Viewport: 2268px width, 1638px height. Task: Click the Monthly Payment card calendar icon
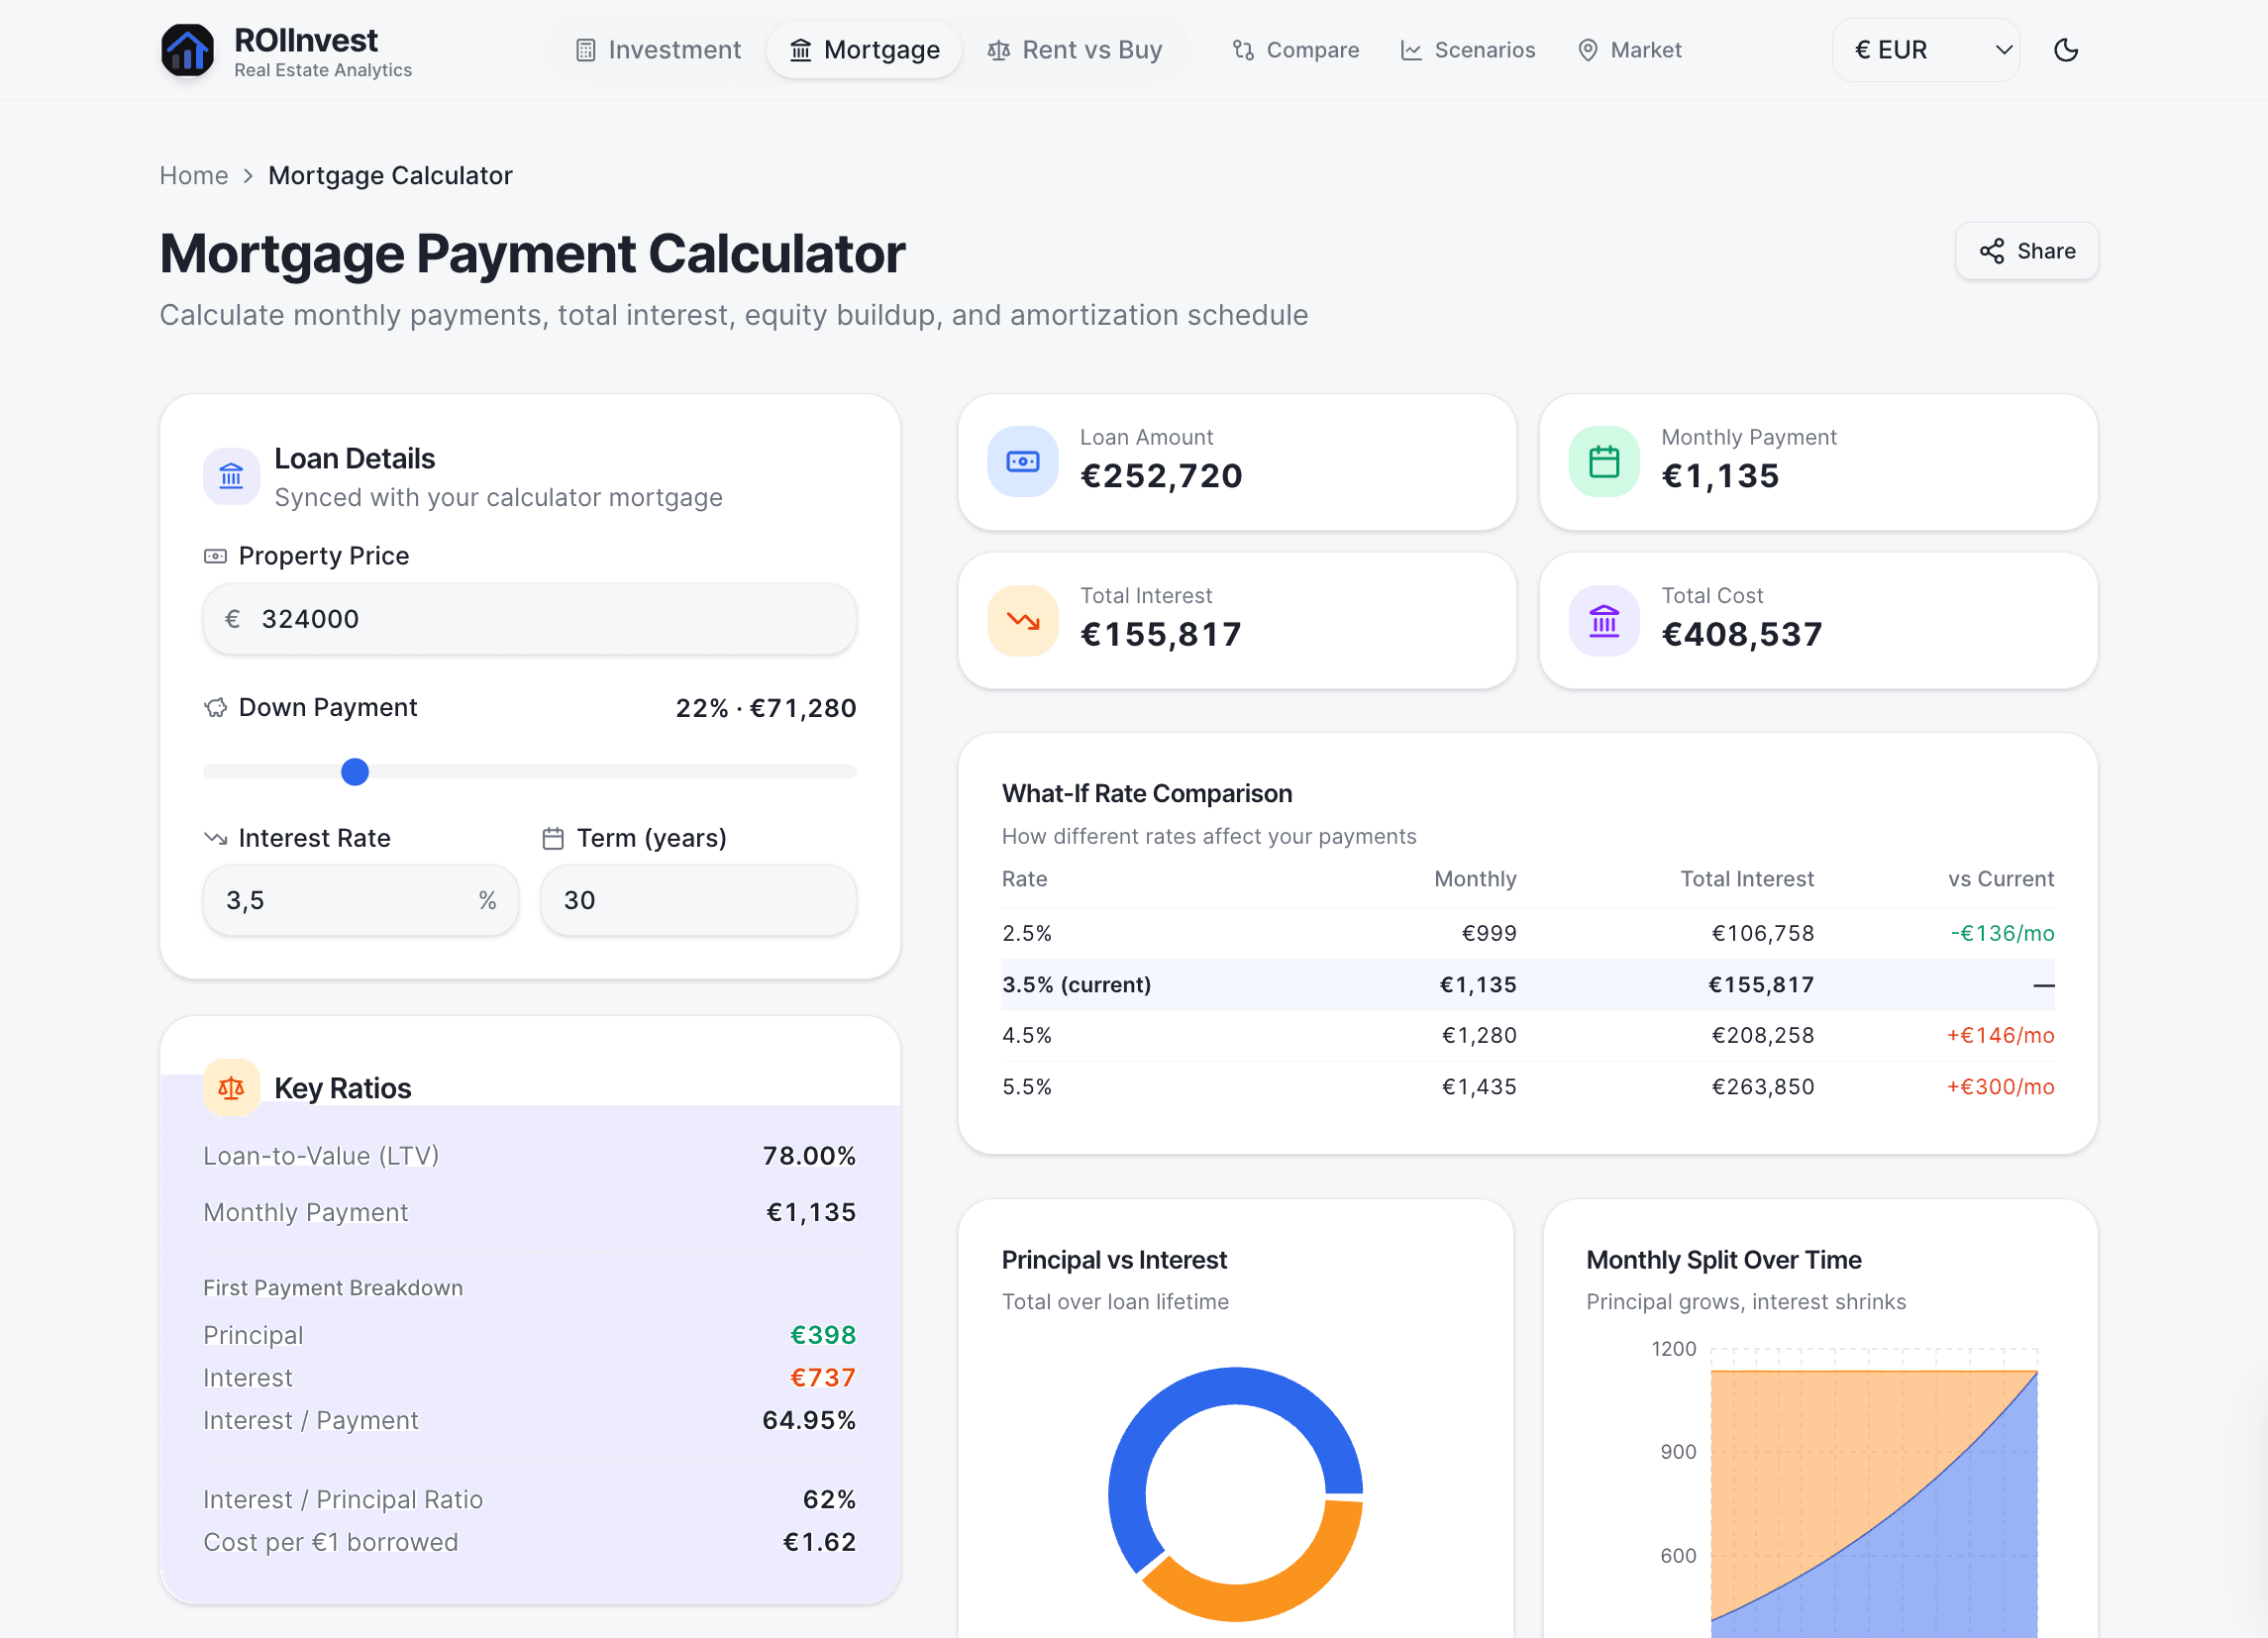coord(1604,462)
